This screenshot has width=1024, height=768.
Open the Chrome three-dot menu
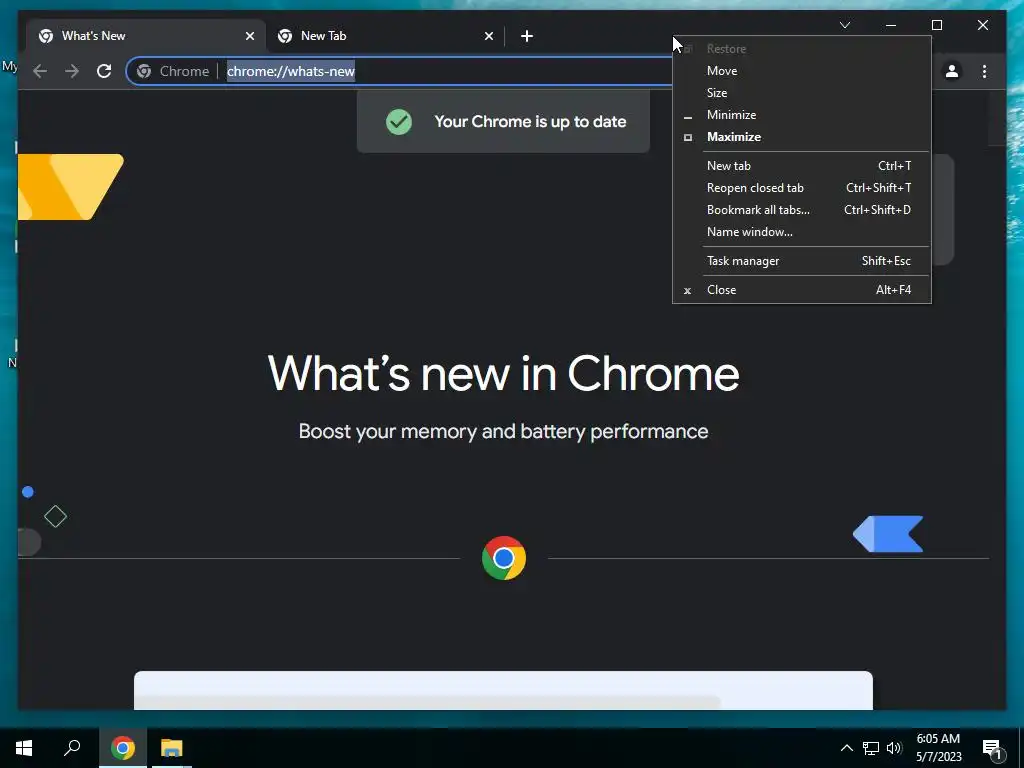[984, 71]
